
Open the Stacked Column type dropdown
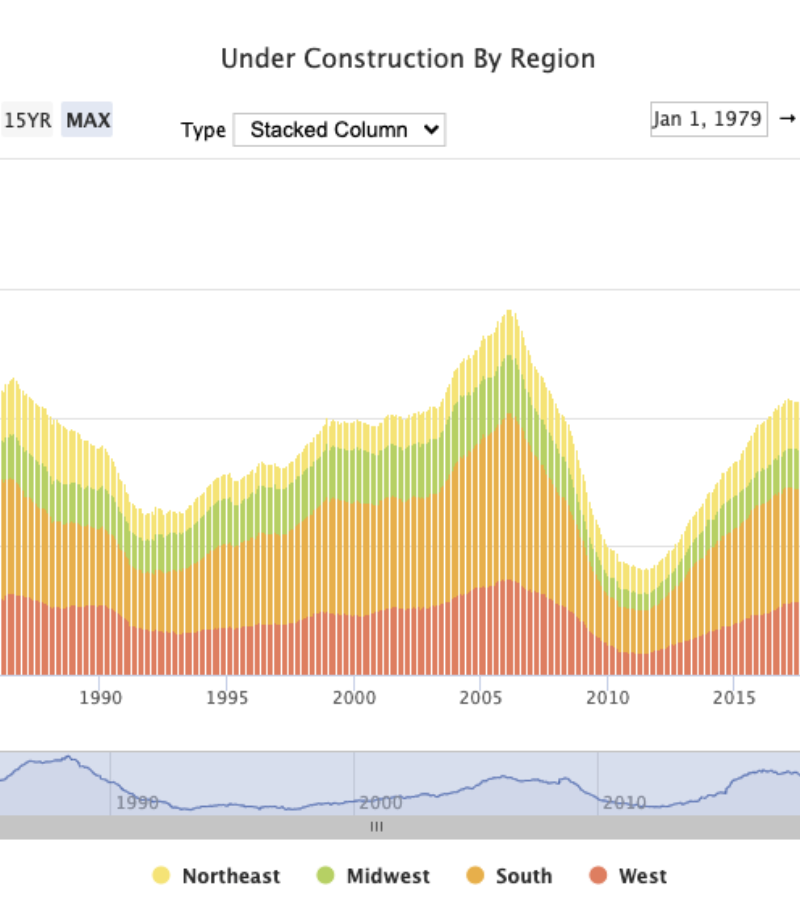339,130
